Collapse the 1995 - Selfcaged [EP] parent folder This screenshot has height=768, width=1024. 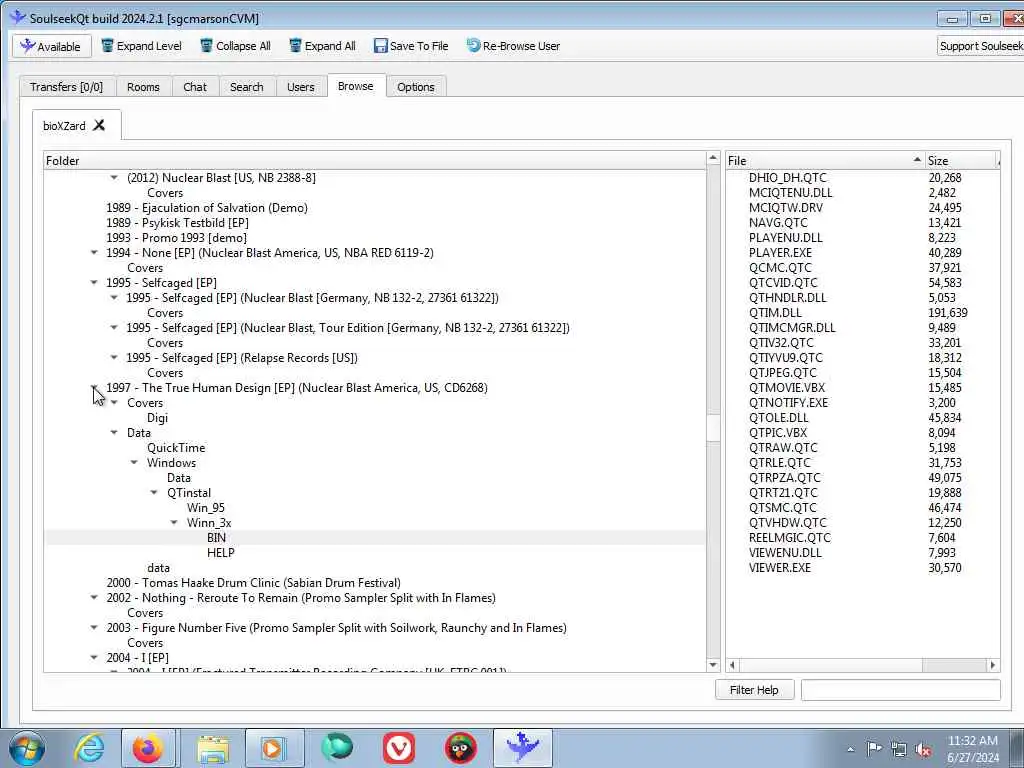pos(94,283)
